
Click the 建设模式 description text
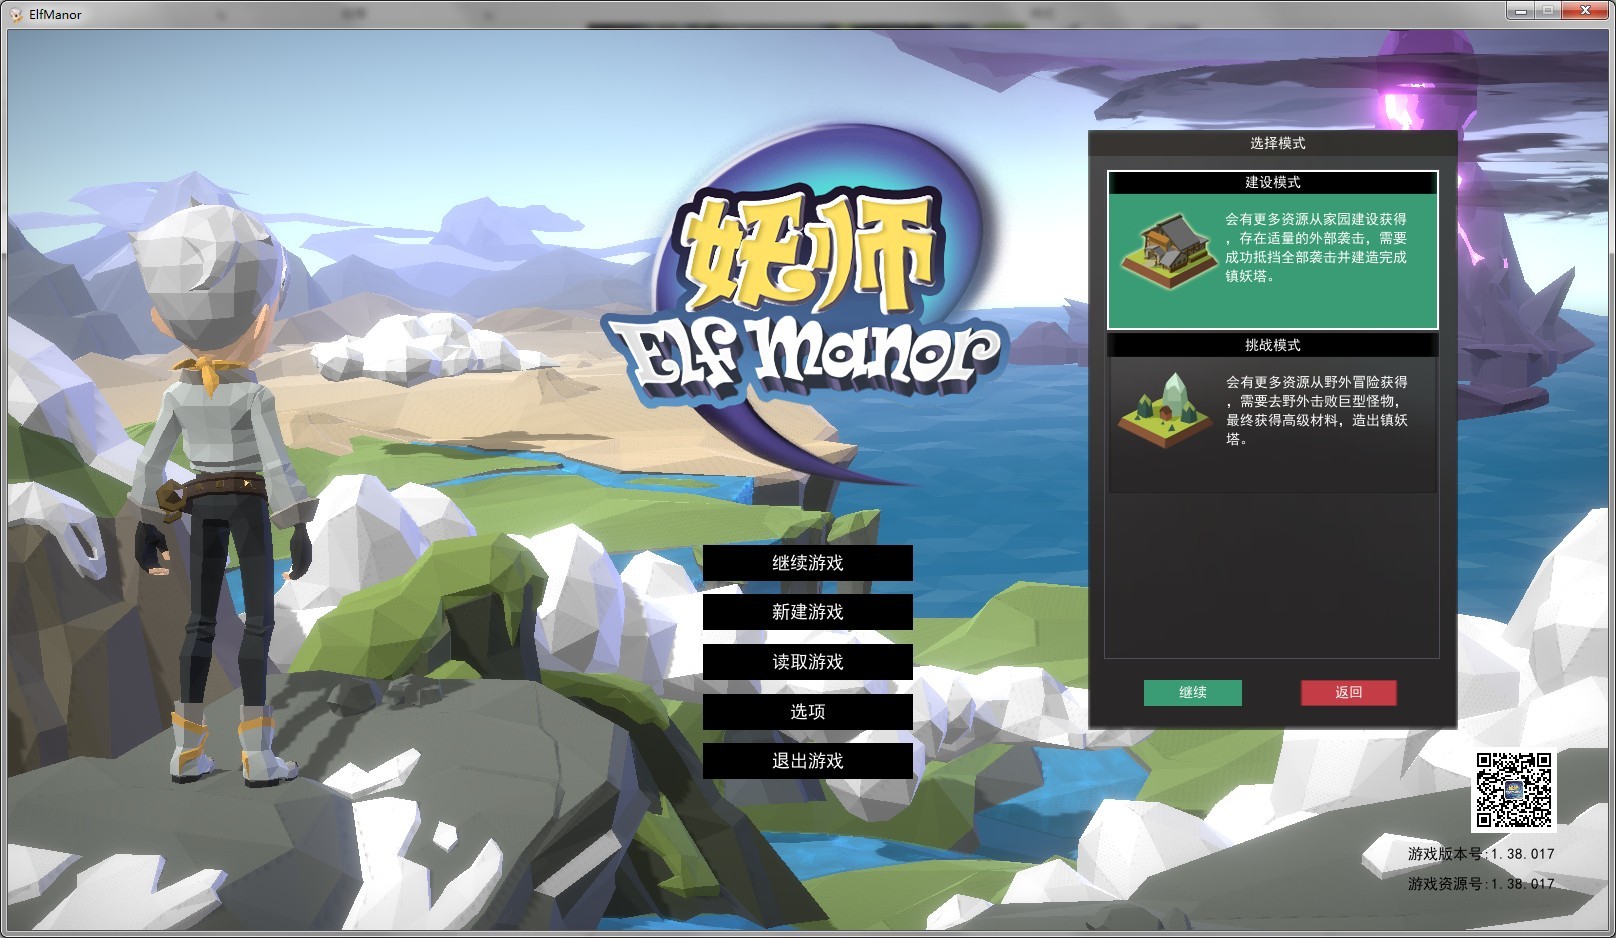[1316, 247]
